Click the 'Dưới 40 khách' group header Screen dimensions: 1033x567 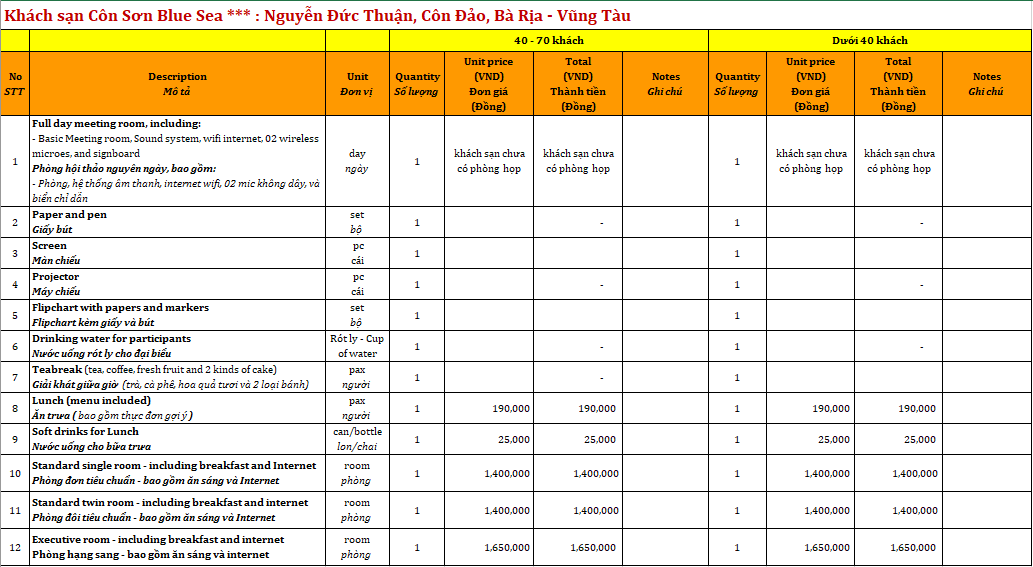[870, 41]
